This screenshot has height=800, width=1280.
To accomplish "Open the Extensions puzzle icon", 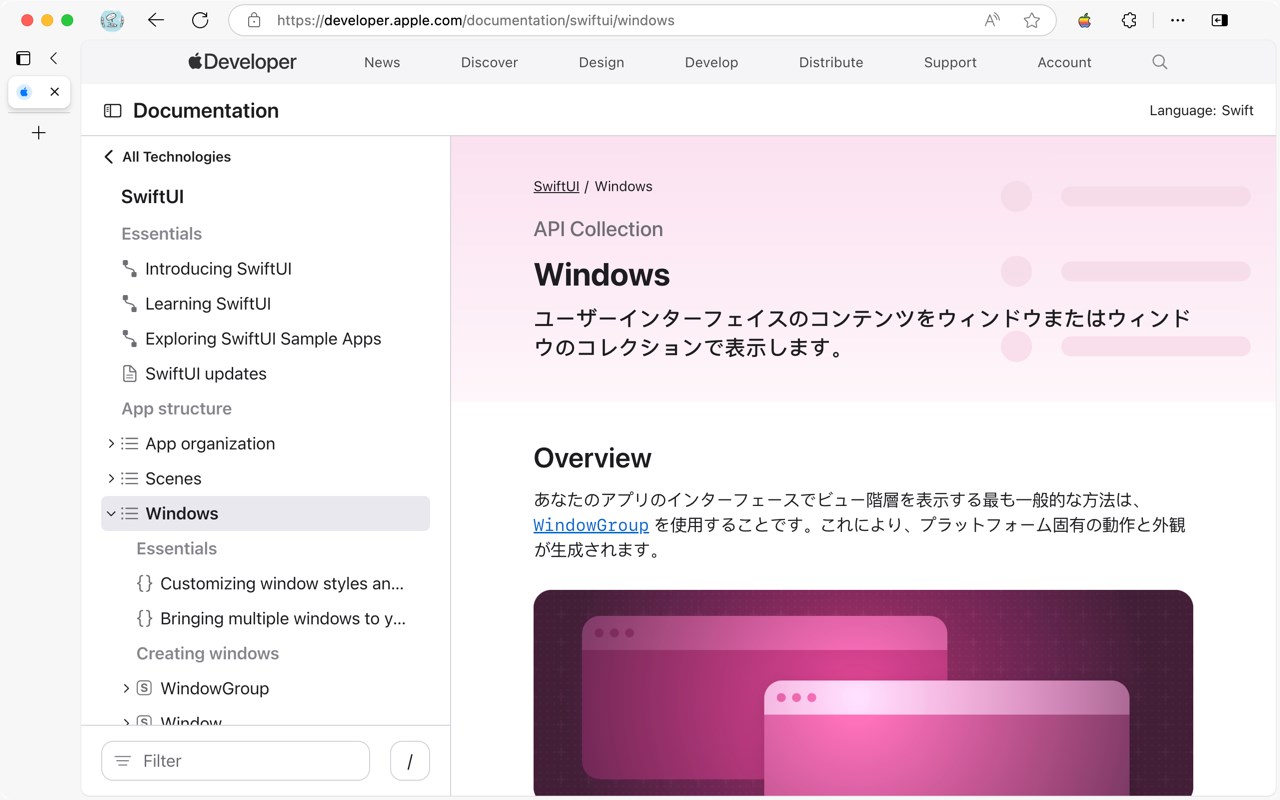I will pos(1129,20).
